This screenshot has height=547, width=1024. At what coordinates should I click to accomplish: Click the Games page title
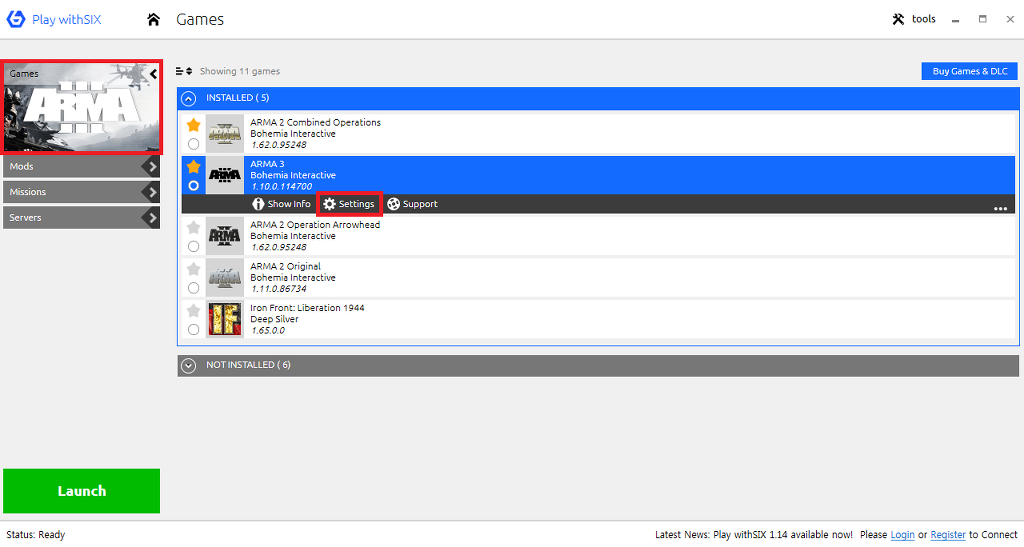(x=200, y=20)
